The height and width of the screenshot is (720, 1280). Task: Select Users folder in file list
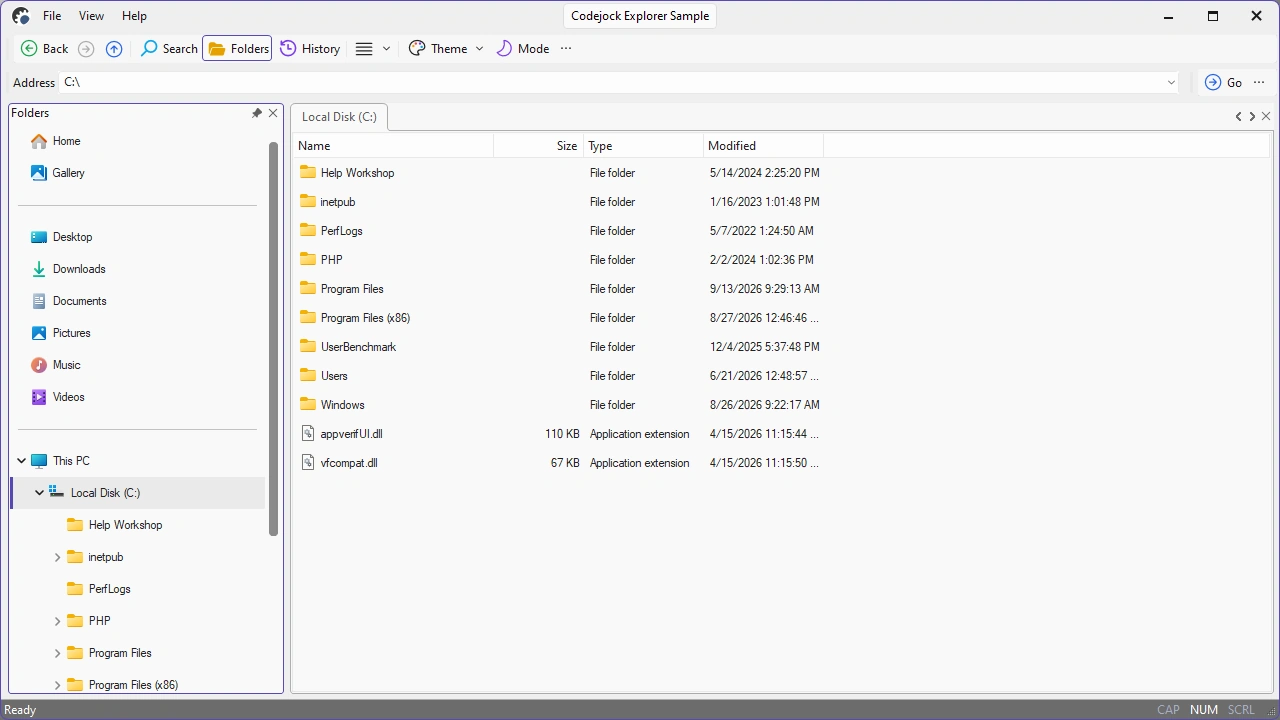tap(334, 376)
